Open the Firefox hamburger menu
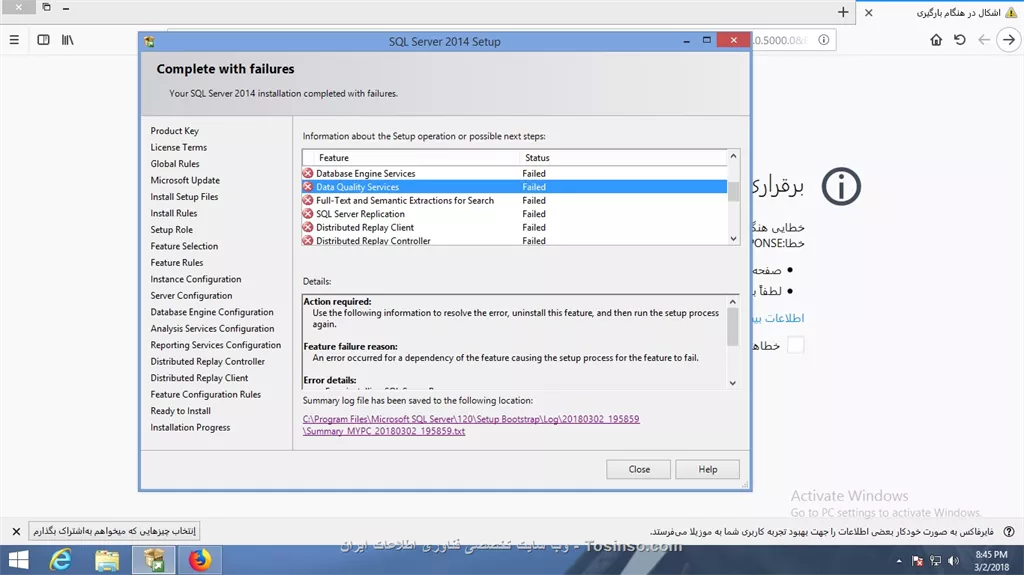Viewport: 1024px width, 575px height. coord(14,40)
